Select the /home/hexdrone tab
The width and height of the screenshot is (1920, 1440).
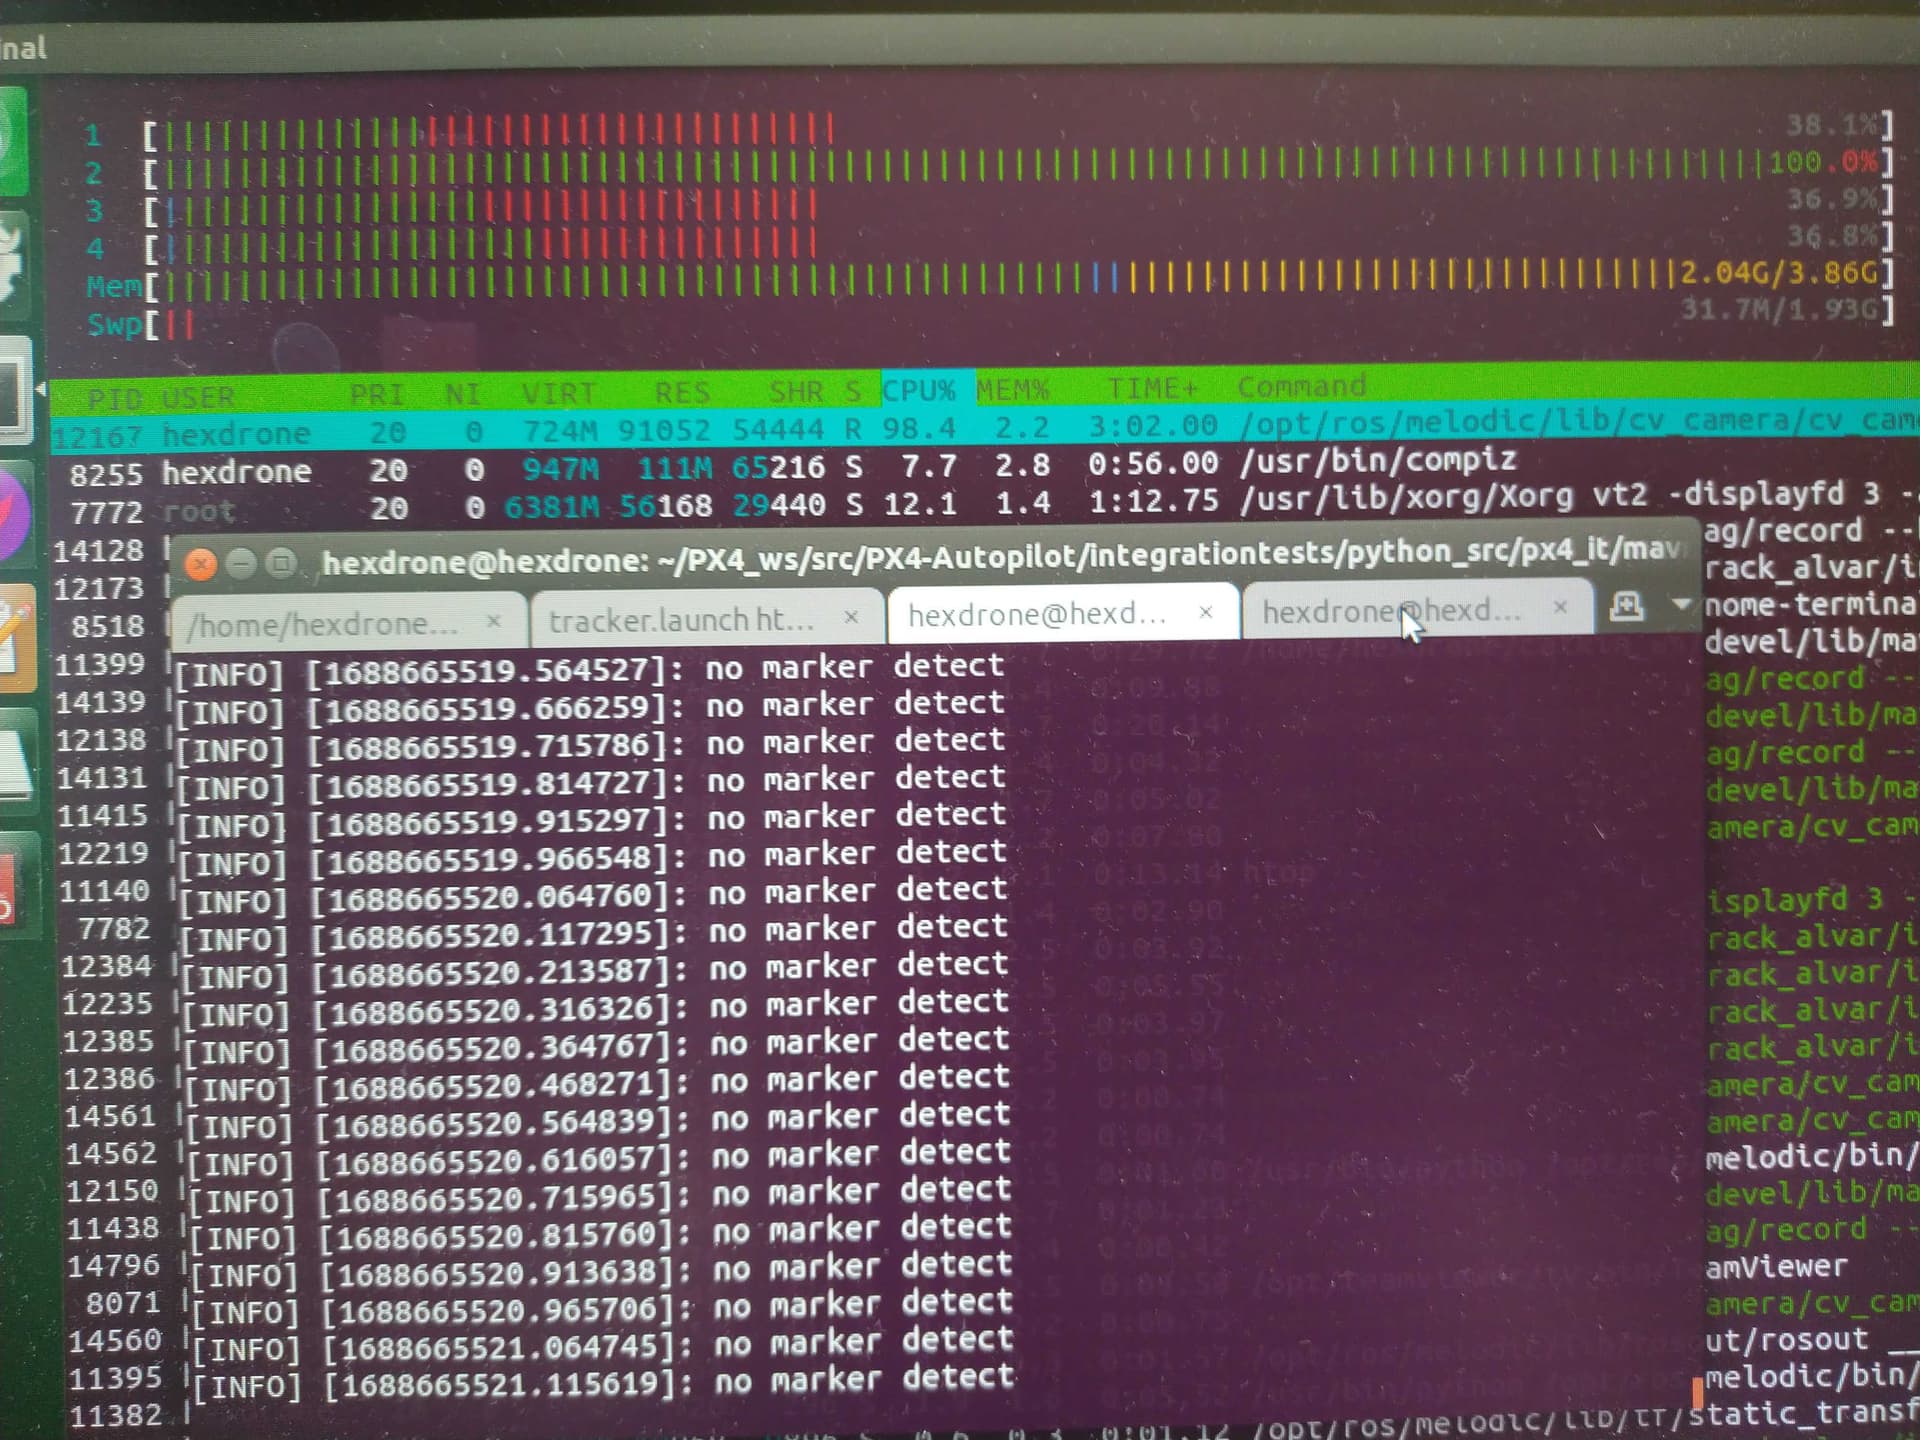[323, 625]
